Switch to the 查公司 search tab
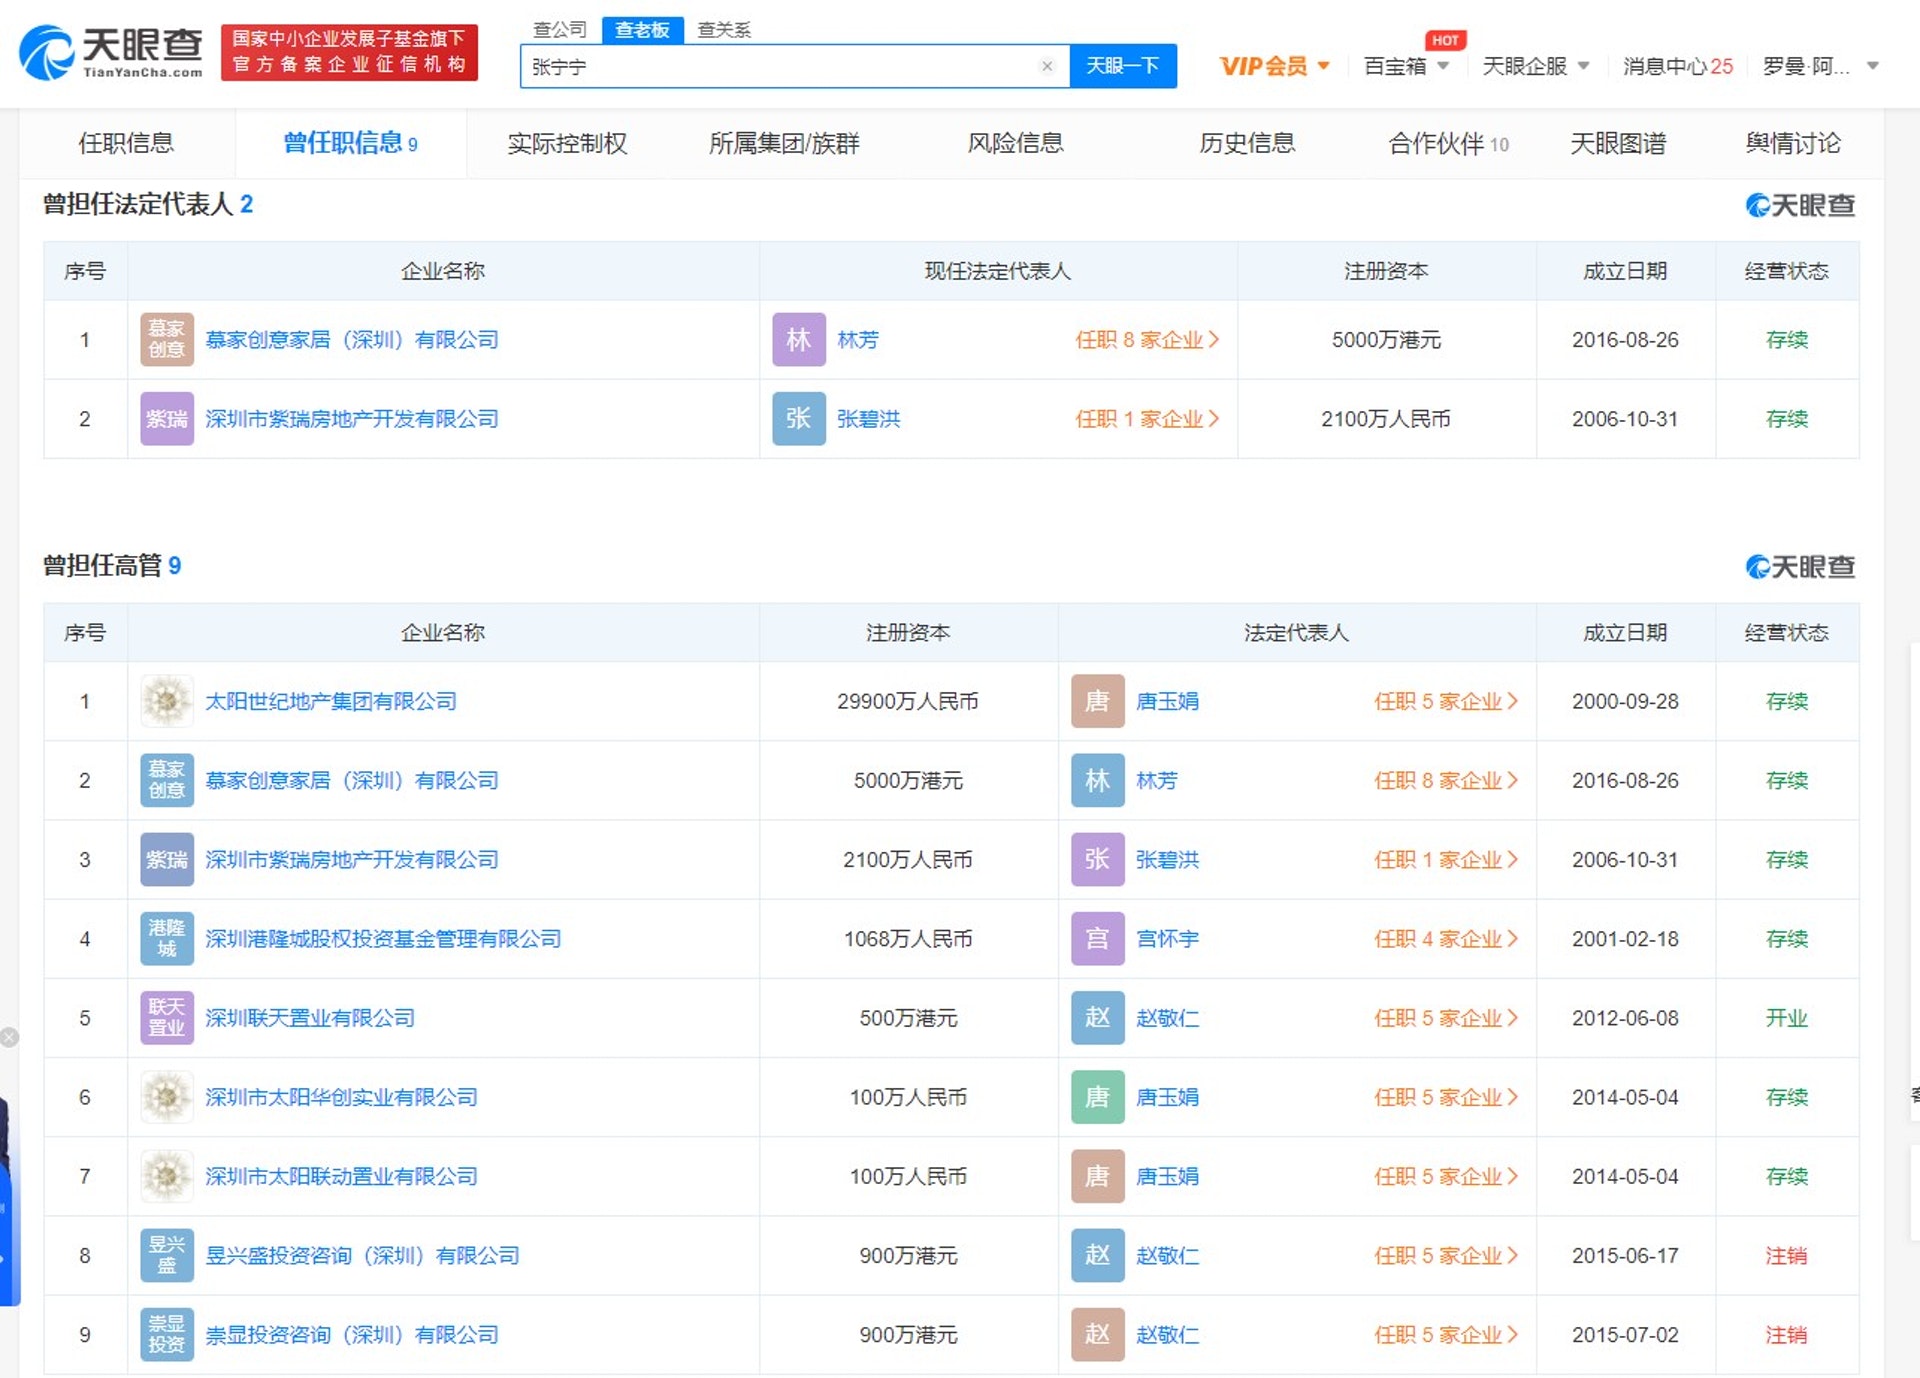 [x=559, y=29]
